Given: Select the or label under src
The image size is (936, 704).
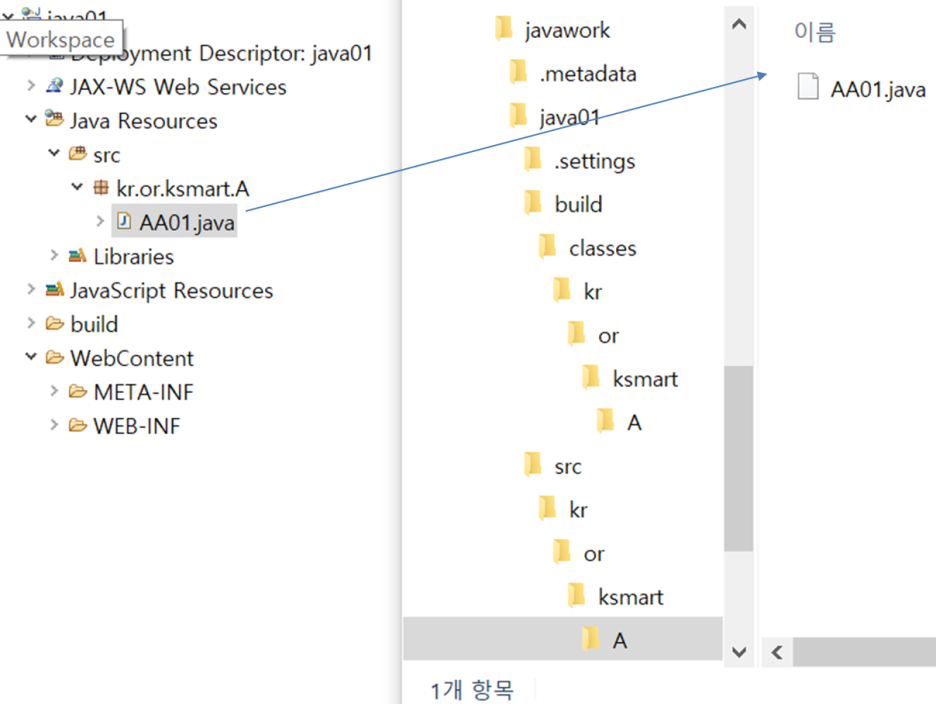Looking at the screenshot, I should [x=594, y=554].
